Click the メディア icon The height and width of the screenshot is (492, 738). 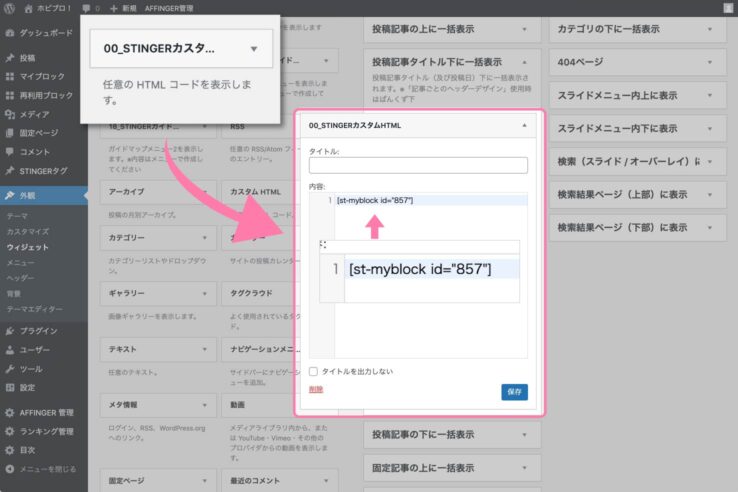10,114
